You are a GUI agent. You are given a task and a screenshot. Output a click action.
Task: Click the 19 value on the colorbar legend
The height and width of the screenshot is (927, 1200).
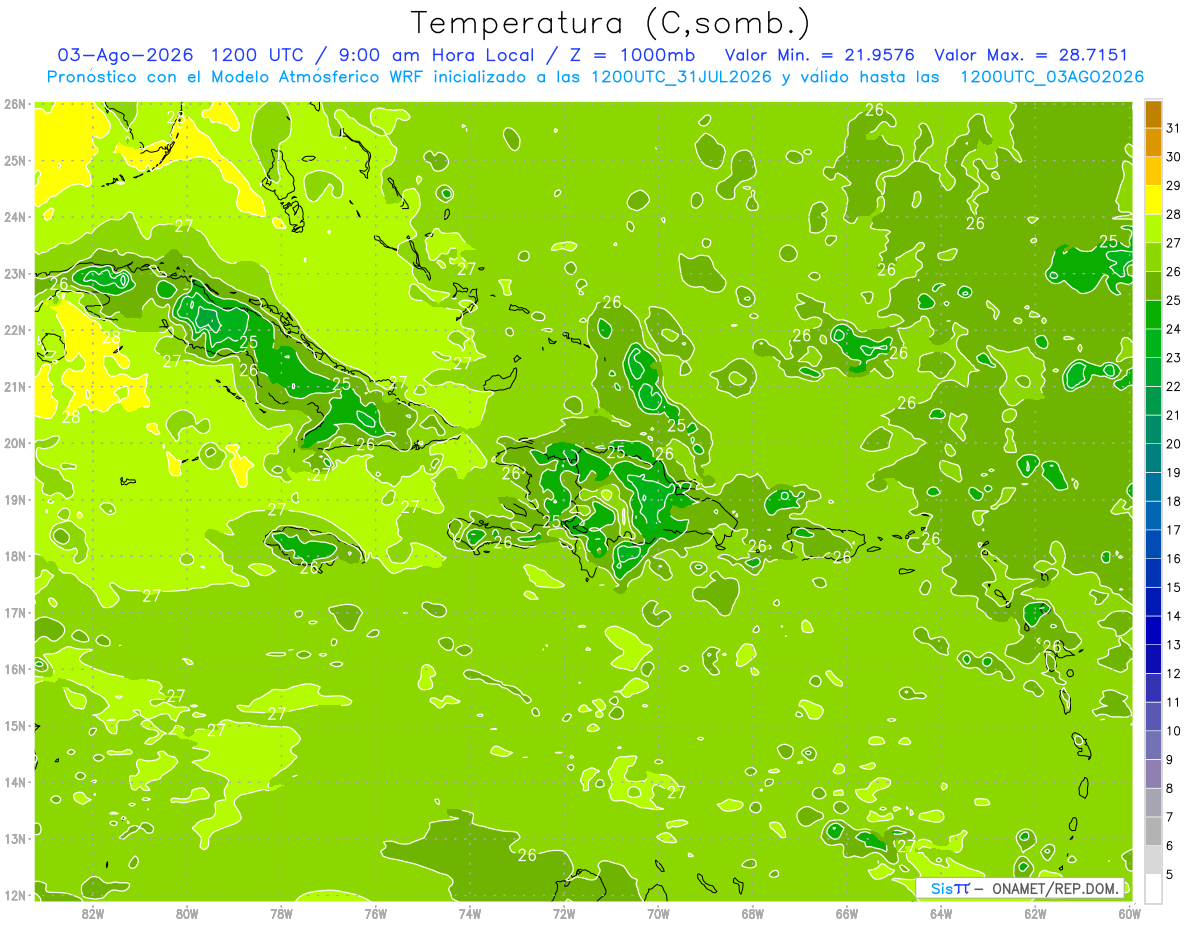pos(1174,472)
